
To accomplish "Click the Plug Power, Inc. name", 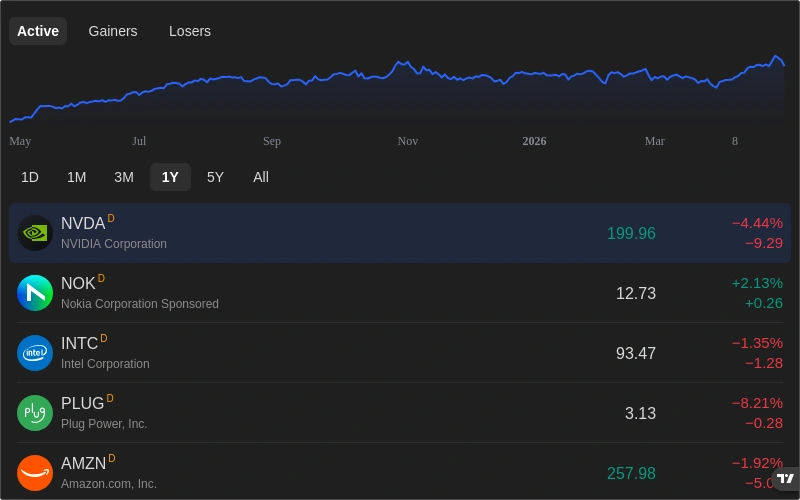I will pyautogui.click(x=104, y=423).
